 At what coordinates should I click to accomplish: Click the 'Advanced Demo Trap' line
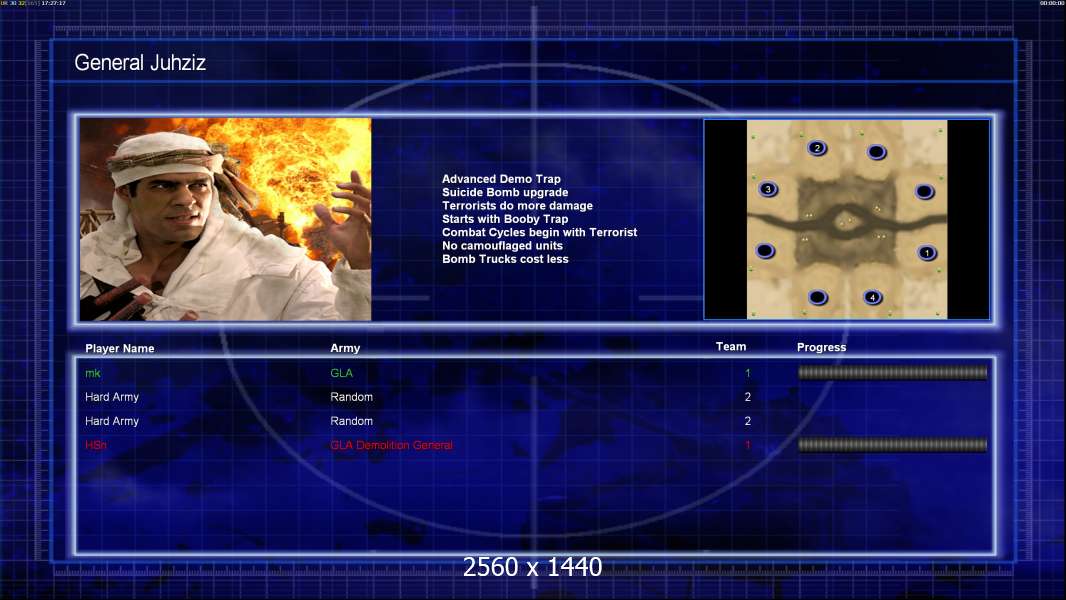pos(501,179)
